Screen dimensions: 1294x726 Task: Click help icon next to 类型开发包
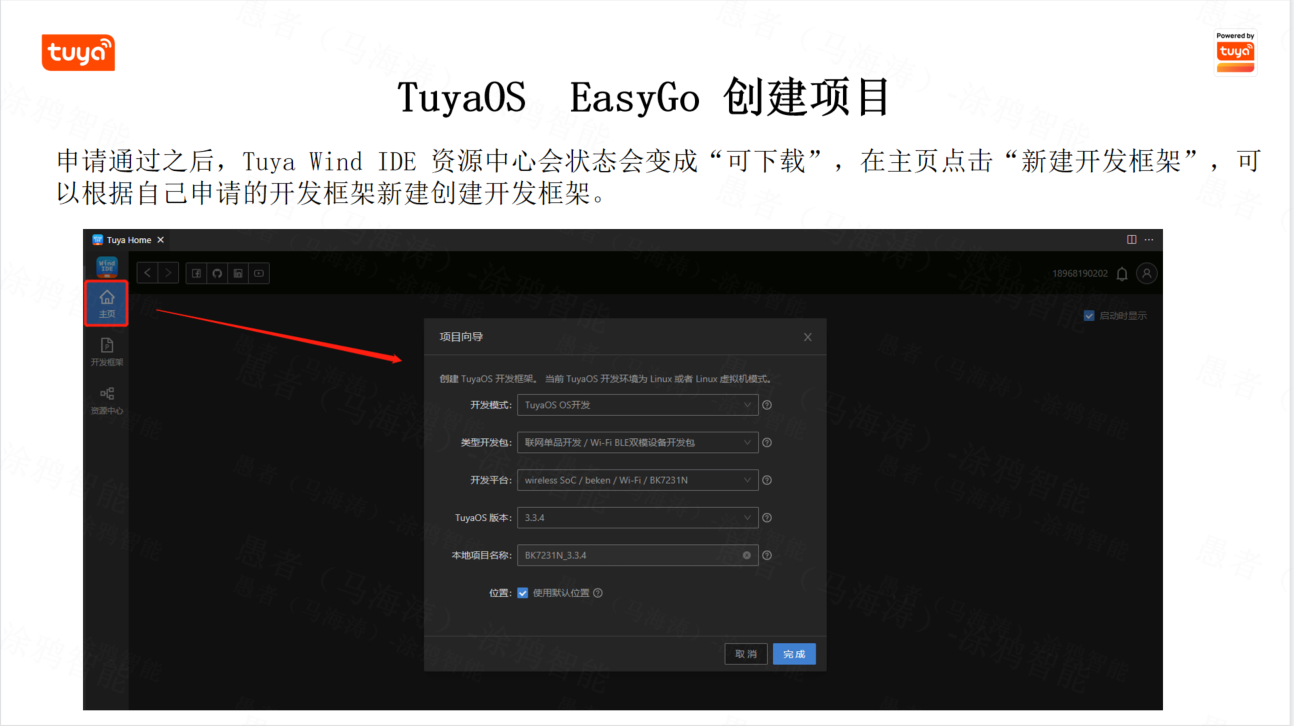[767, 442]
